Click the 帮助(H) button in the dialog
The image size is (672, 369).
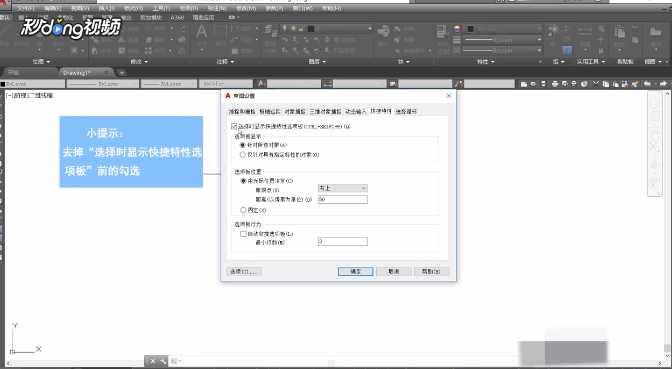pyautogui.click(x=432, y=271)
